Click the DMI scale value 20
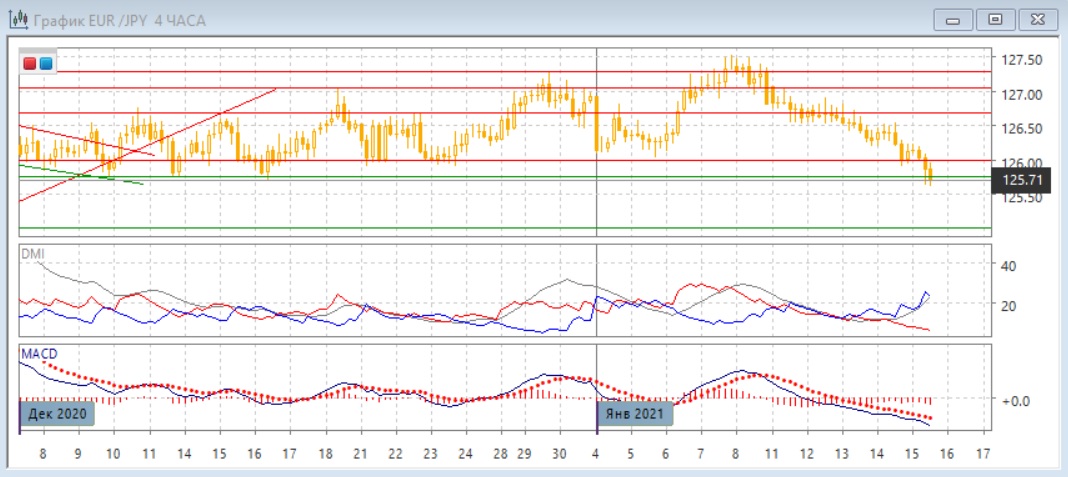The height and width of the screenshot is (477, 1068). (x=1007, y=306)
